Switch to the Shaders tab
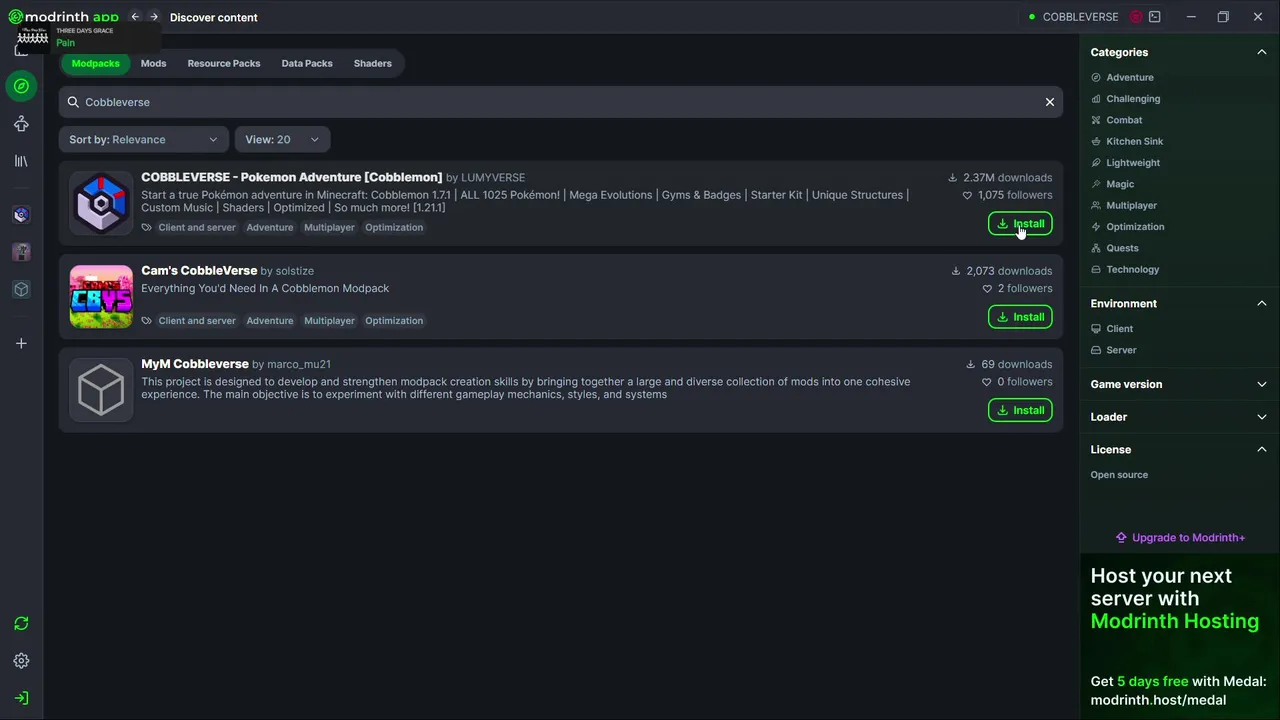The width and height of the screenshot is (1280, 720). [x=372, y=63]
